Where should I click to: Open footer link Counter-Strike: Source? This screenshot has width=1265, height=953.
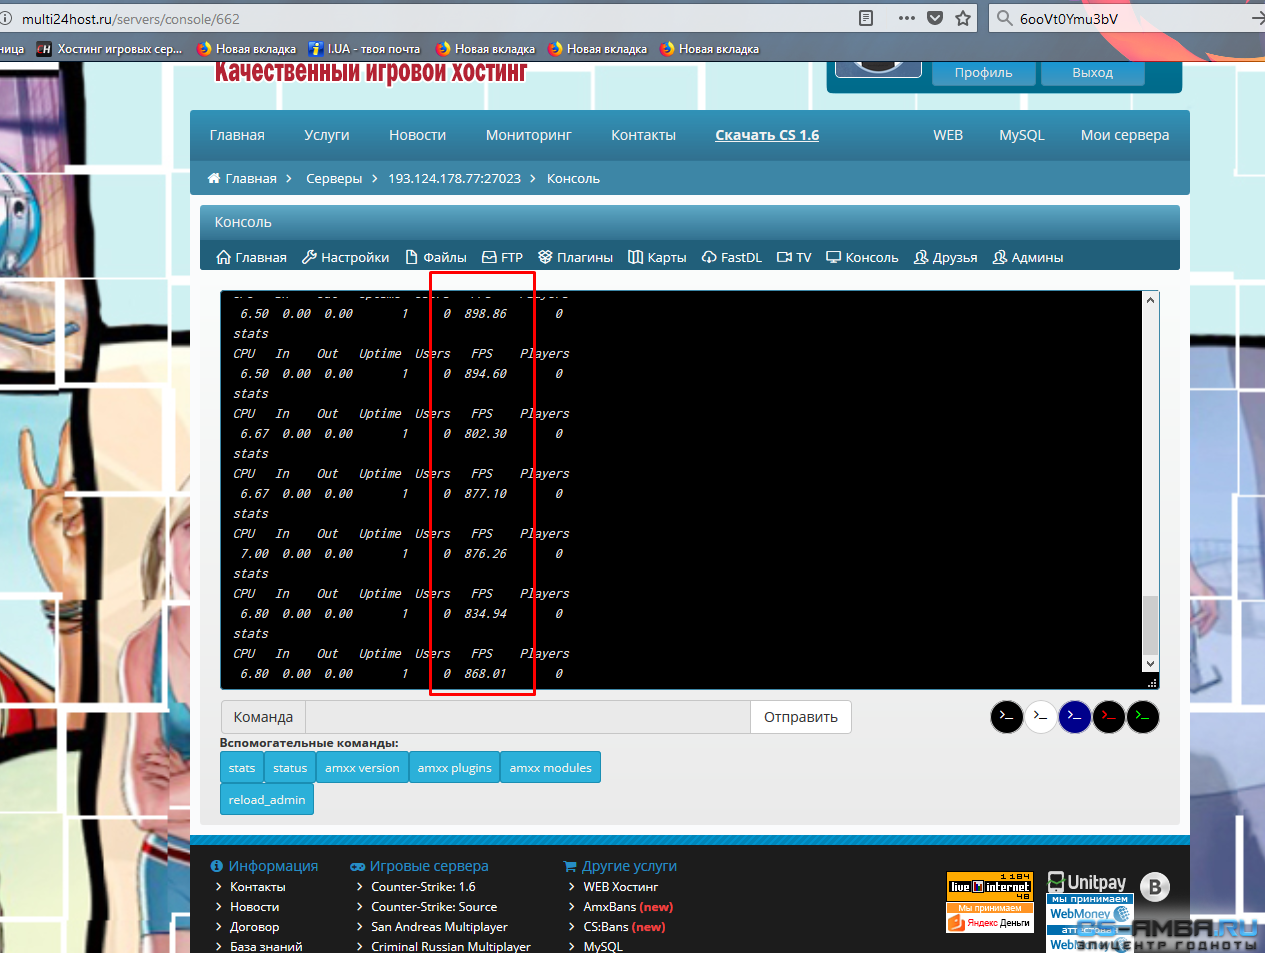click(434, 907)
